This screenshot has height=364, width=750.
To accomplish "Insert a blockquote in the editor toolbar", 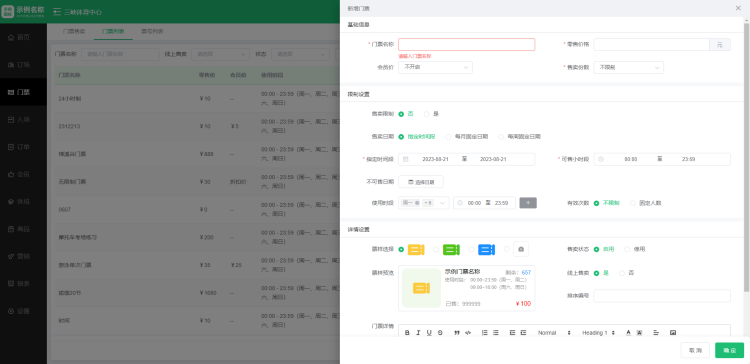I will pyautogui.click(x=457, y=332).
